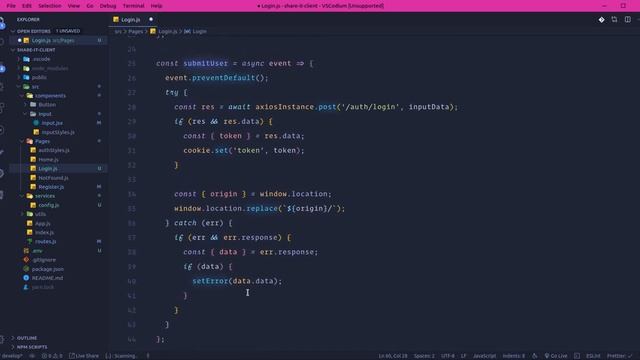Open config.js file
The height and width of the screenshot is (360, 640).
tap(49, 205)
